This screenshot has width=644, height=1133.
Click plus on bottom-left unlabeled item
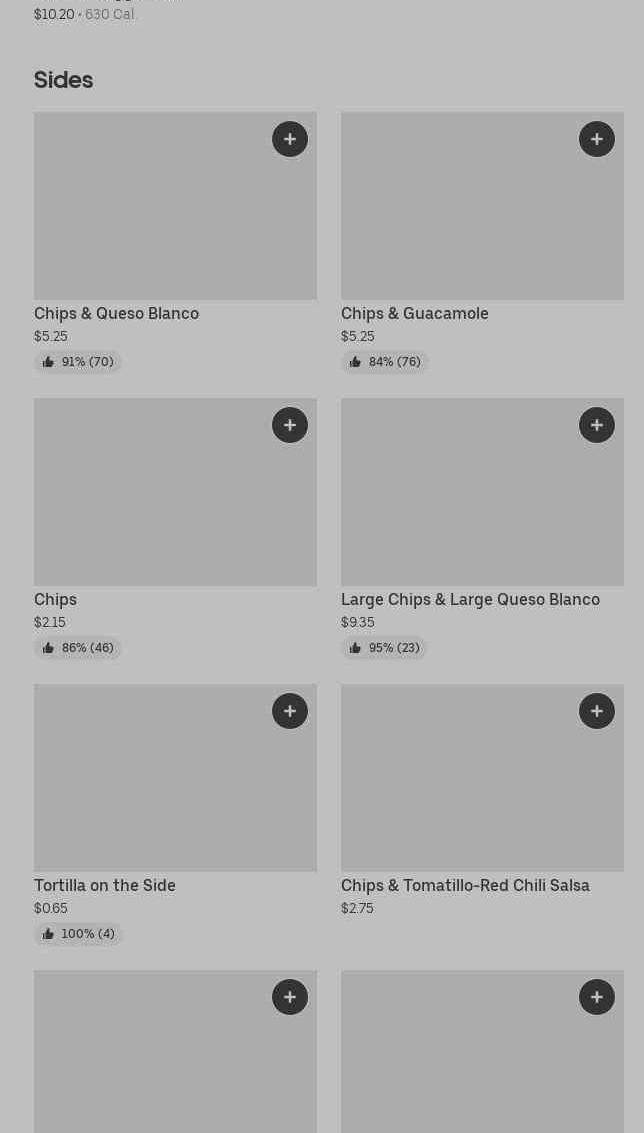pos(290,997)
